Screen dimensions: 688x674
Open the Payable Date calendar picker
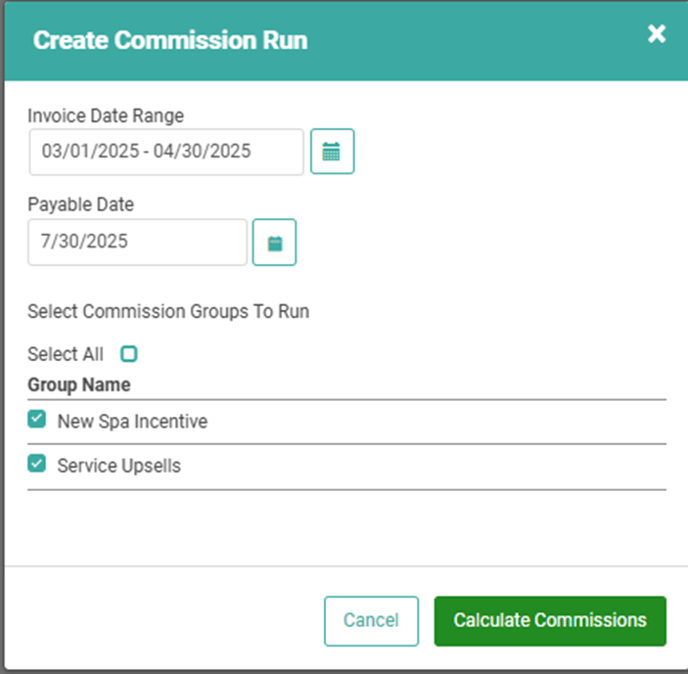(x=274, y=242)
